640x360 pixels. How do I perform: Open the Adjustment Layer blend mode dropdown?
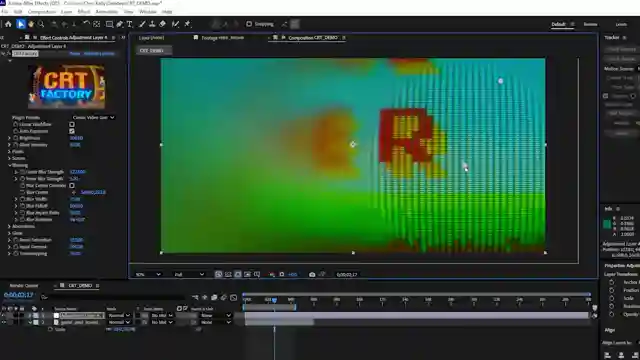tap(119, 316)
